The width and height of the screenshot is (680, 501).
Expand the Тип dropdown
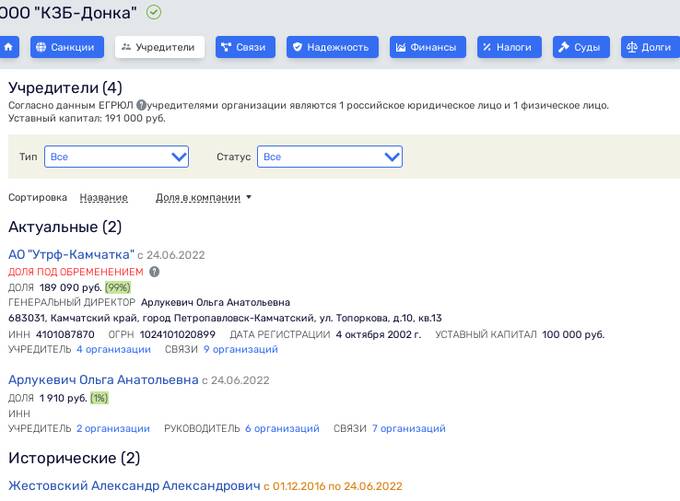point(116,157)
